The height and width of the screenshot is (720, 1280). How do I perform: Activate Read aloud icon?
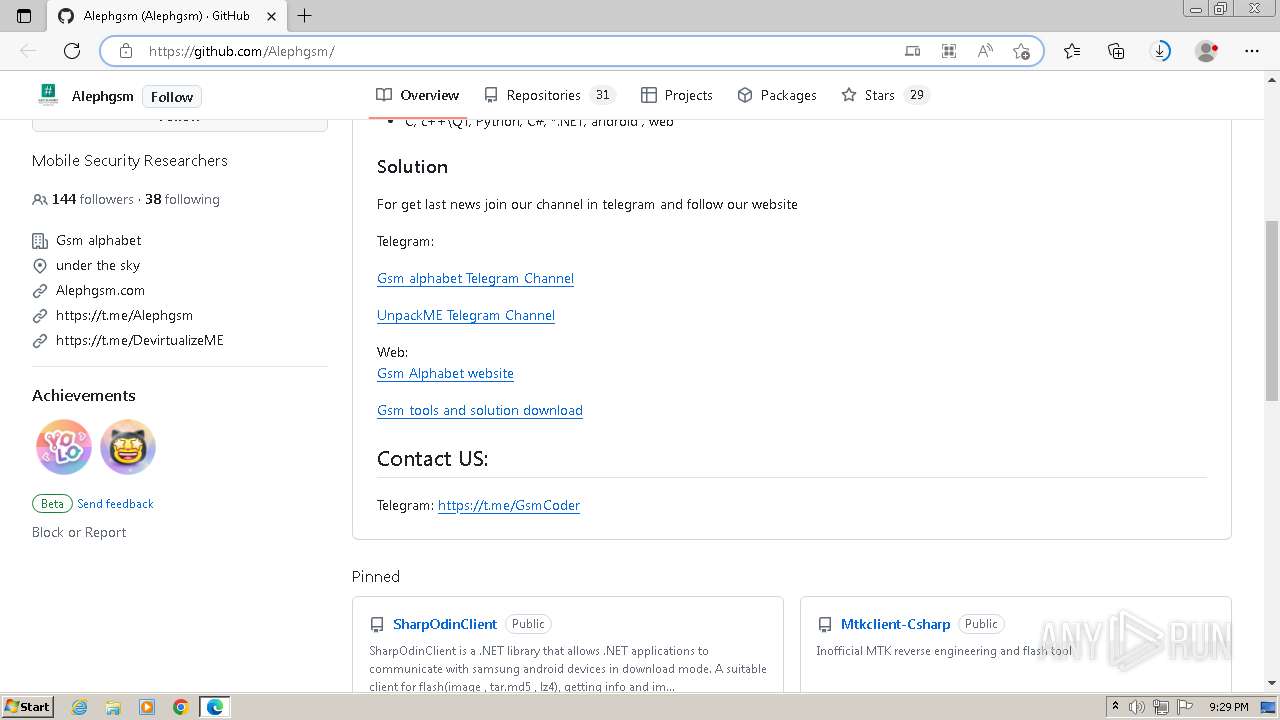click(x=985, y=51)
